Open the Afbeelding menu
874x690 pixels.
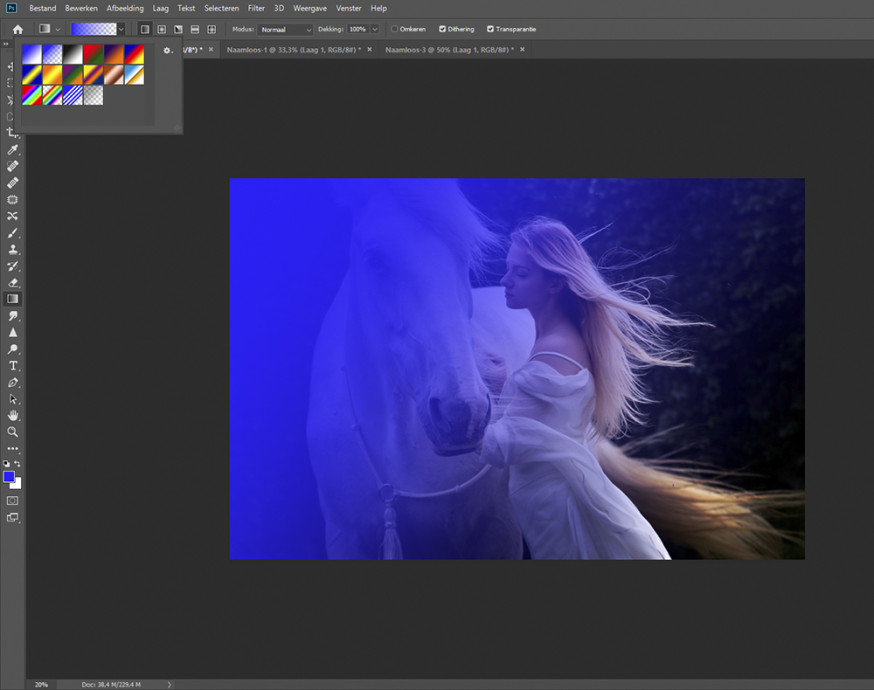(125, 8)
